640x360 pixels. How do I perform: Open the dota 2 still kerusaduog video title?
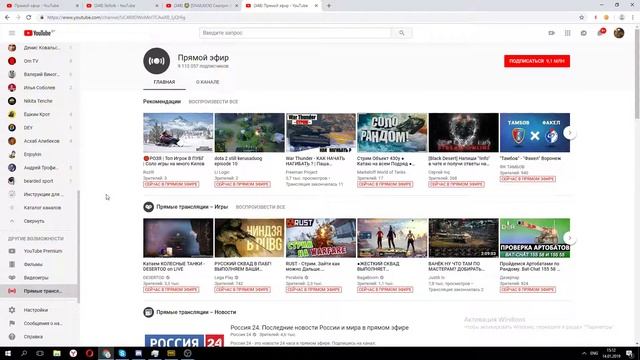tap(238, 161)
